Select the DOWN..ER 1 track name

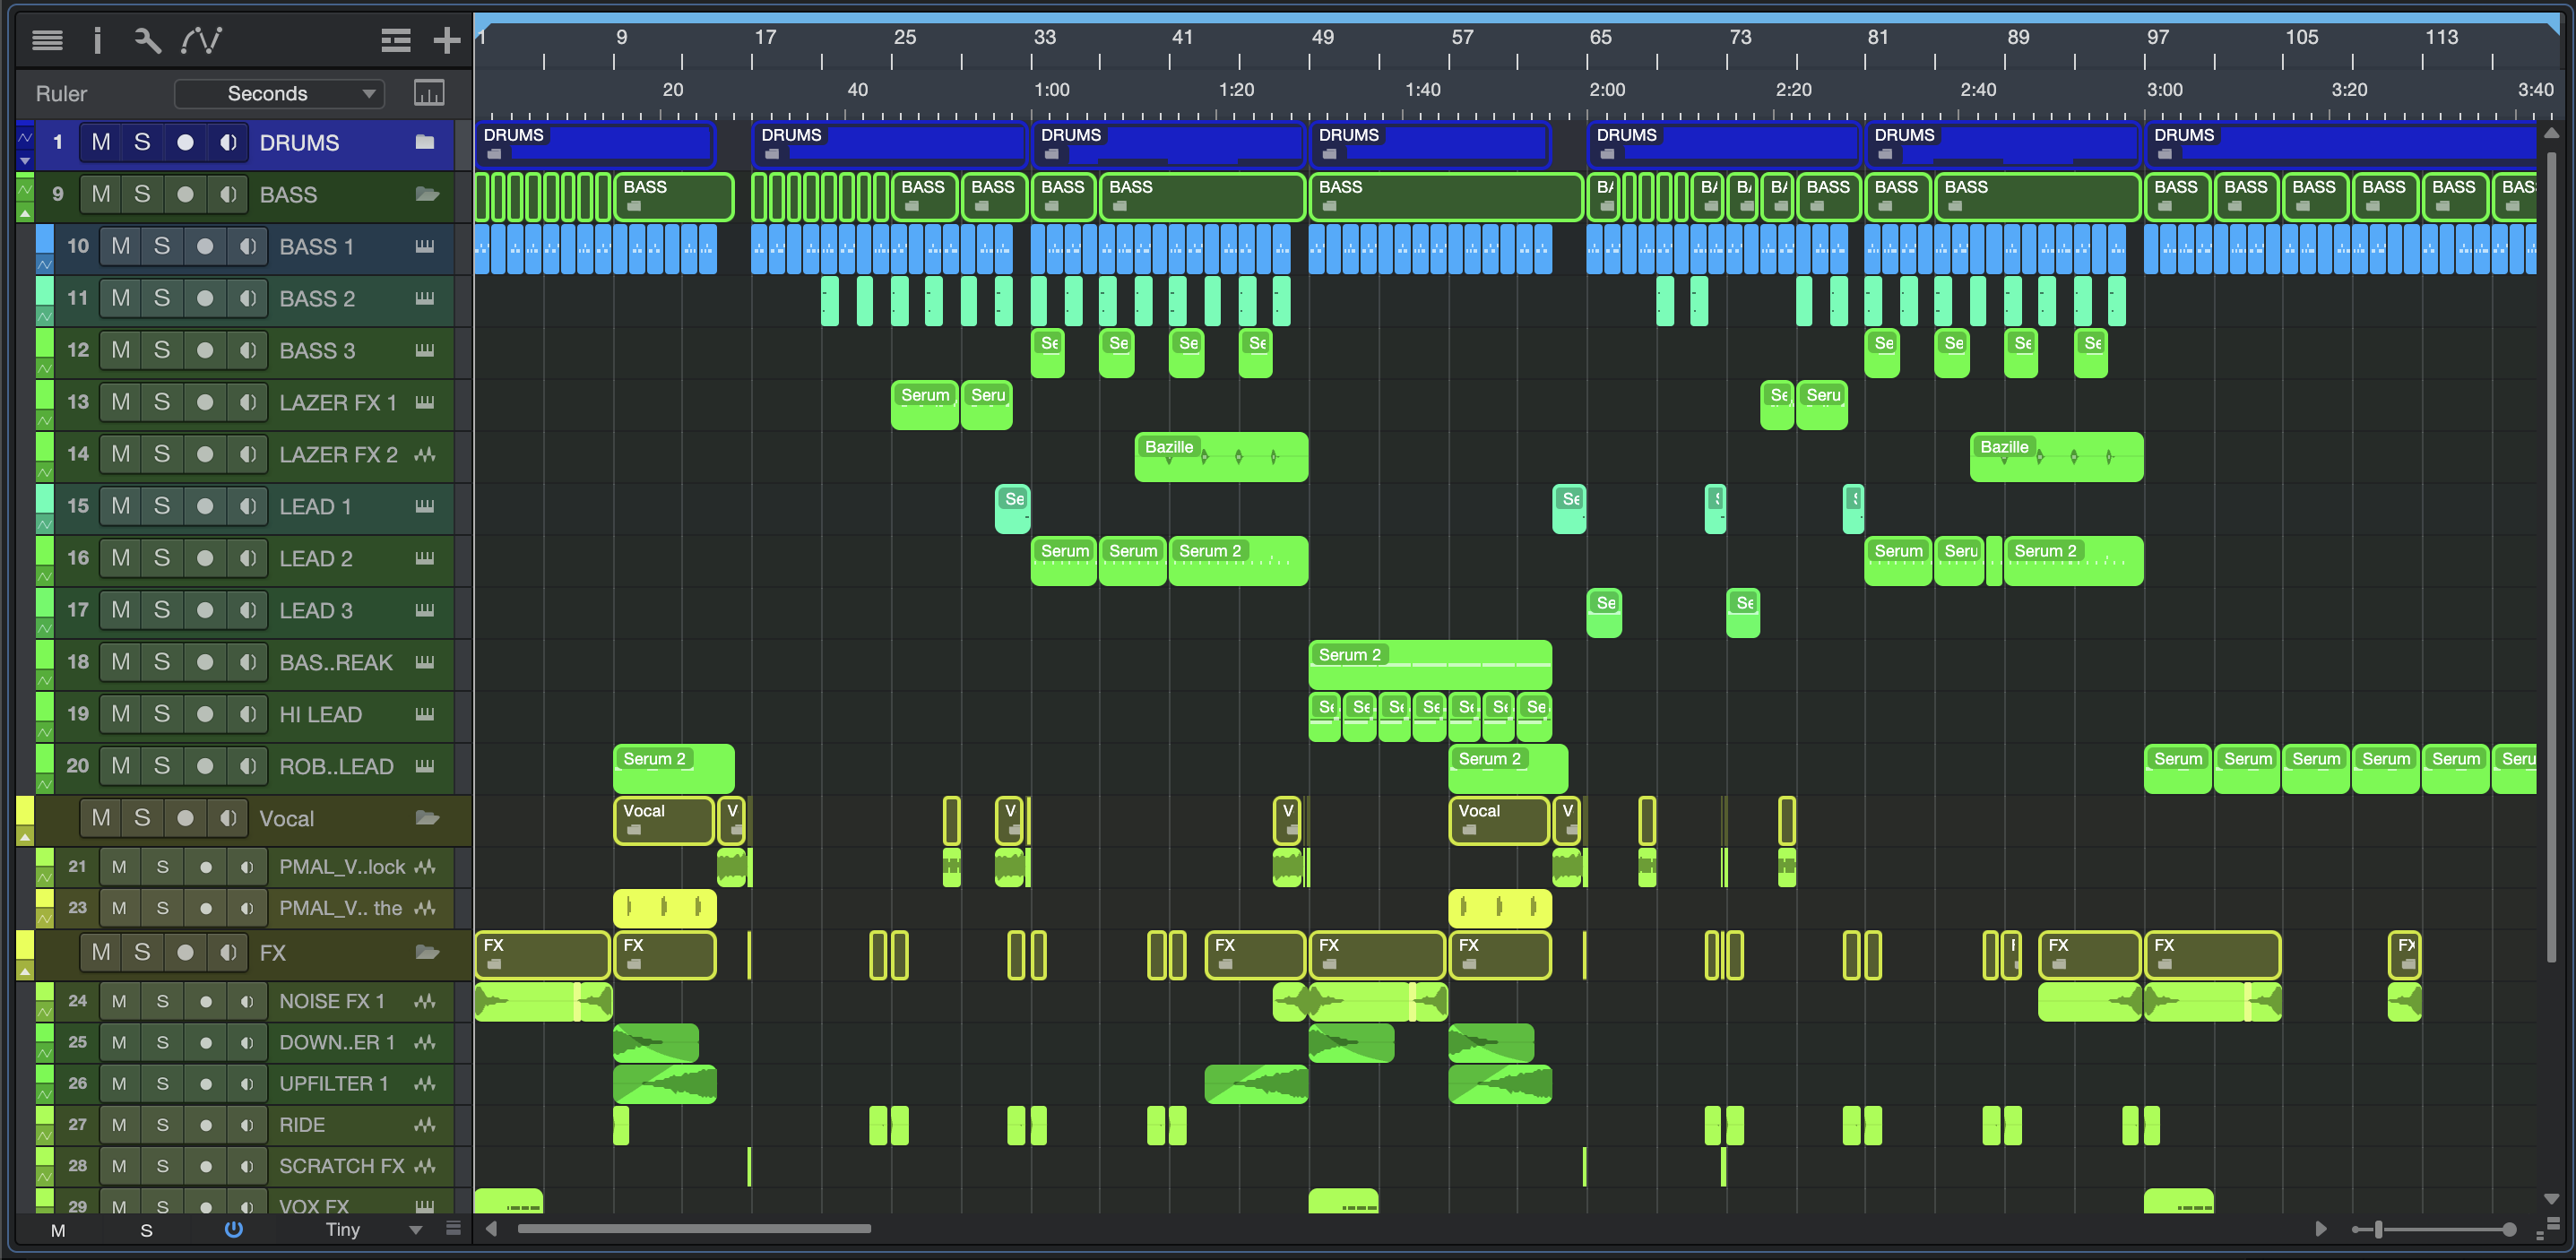(337, 1042)
